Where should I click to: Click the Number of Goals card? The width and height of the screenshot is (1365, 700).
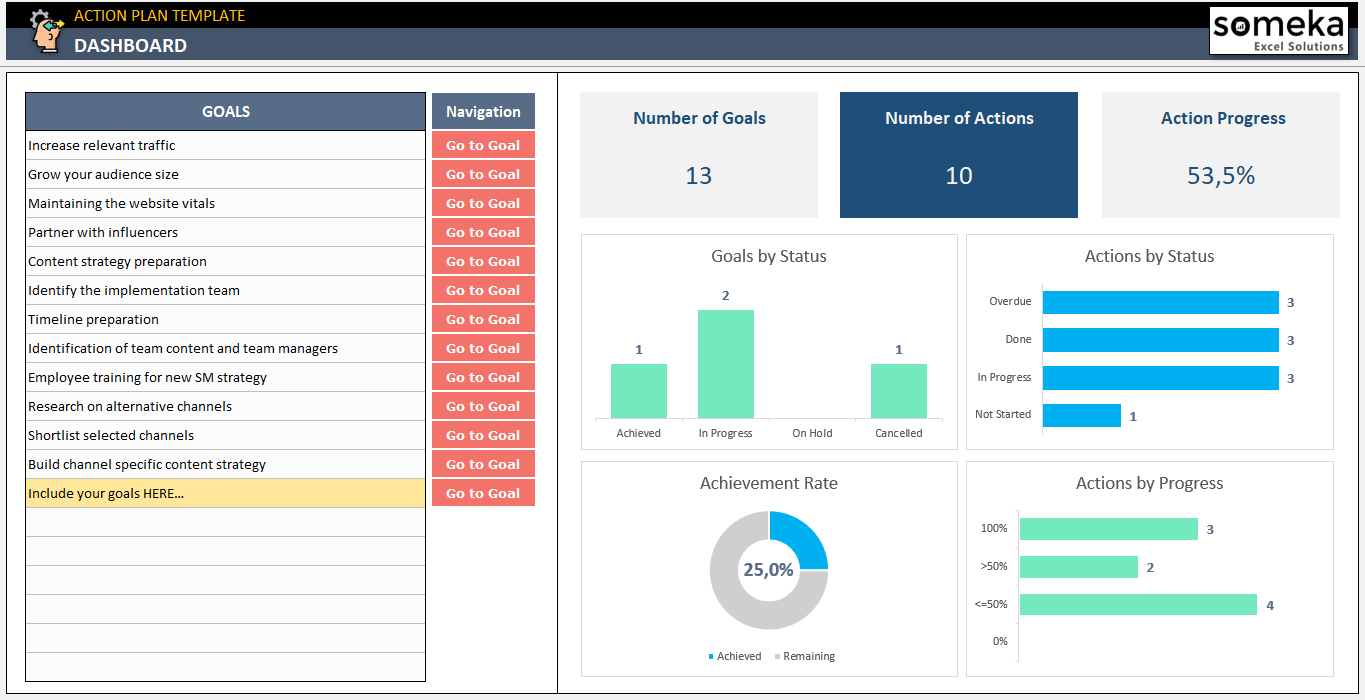click(698, 155)
